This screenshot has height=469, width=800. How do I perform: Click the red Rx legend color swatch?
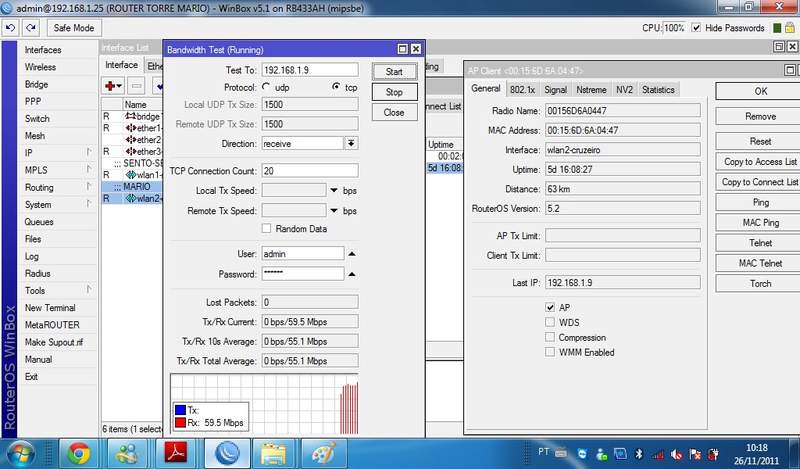(180, 423)
